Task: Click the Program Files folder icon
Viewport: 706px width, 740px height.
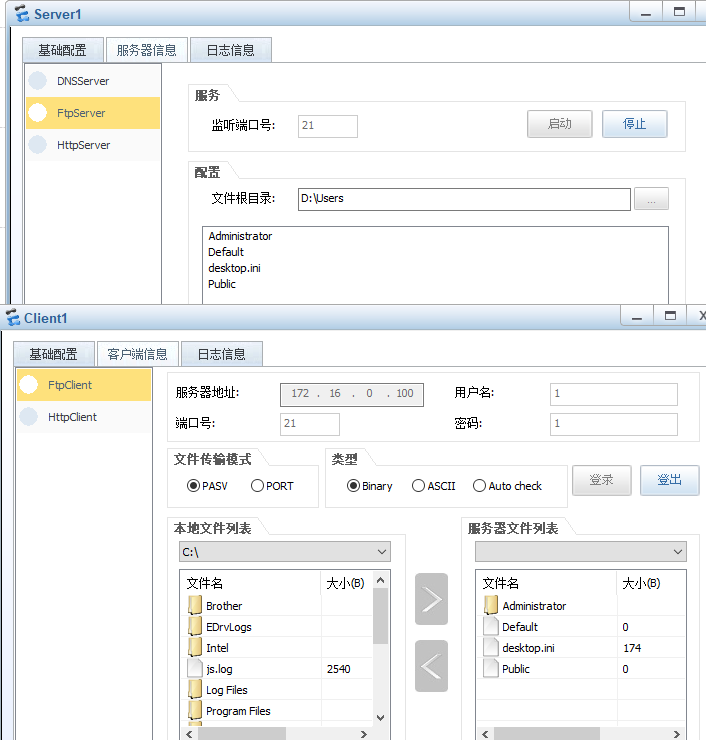Action: pos(194,711)
